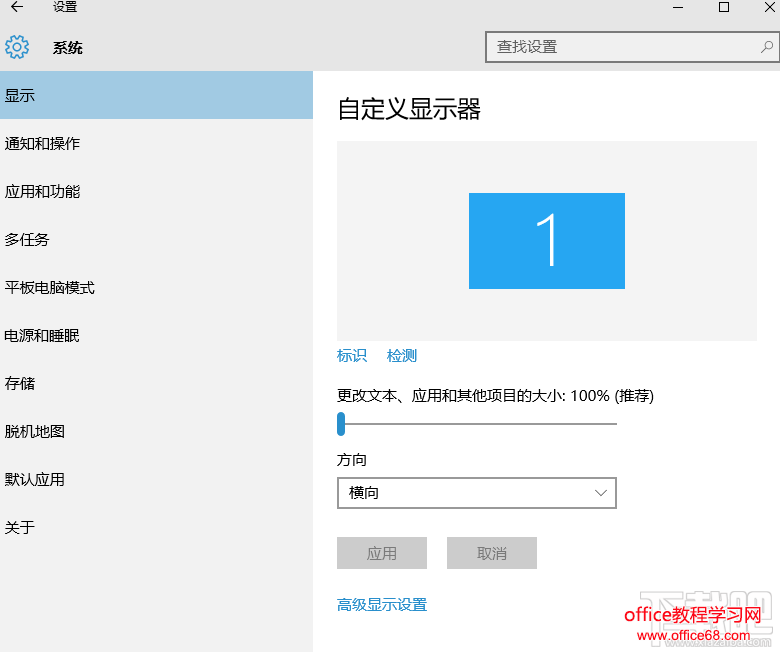Screen dimensions: 780x652
Task: Open 高级显示设置 link
Action: point(382,605)
